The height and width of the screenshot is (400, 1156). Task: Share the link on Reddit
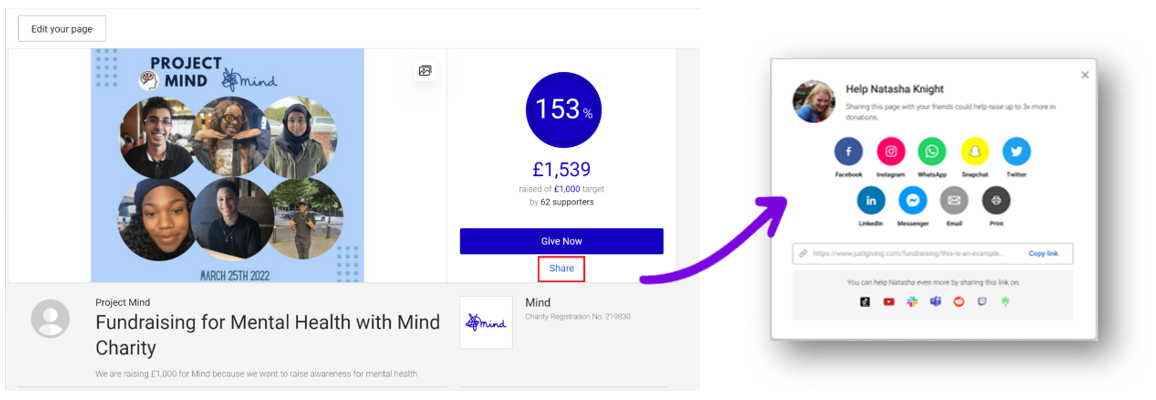[x=959, y=302]
